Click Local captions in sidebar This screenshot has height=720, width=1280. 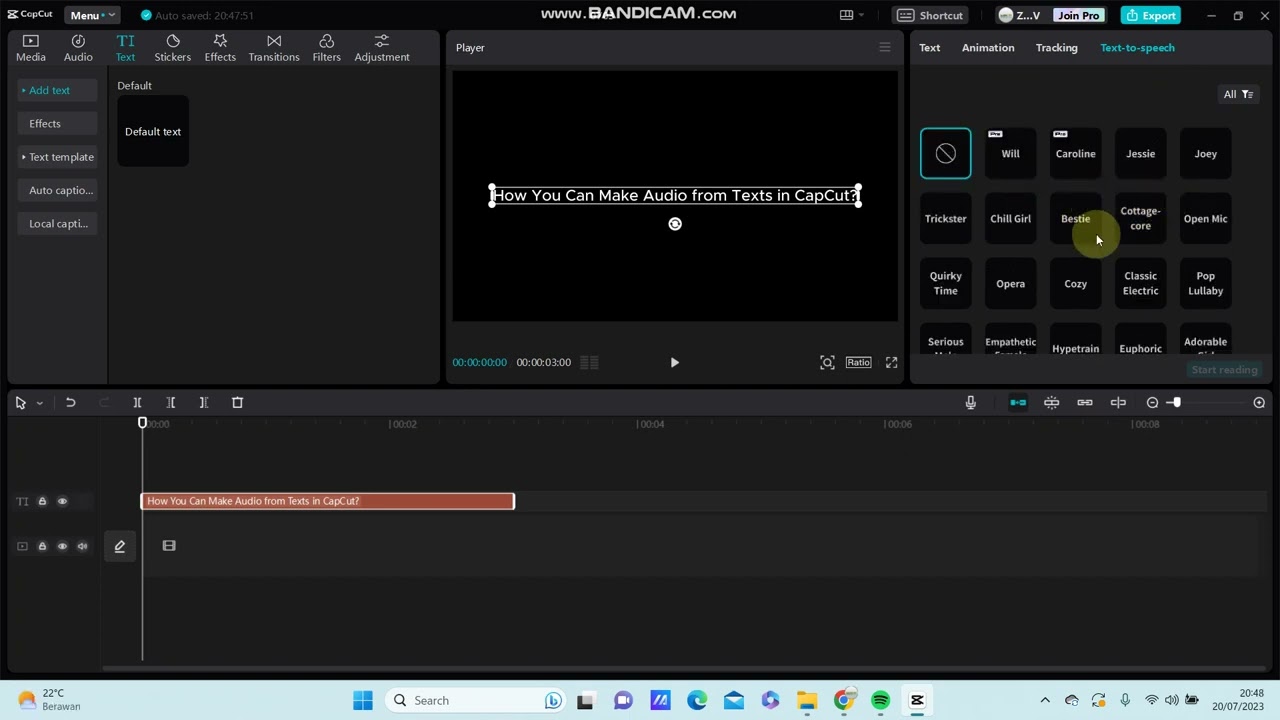point(57,224)
